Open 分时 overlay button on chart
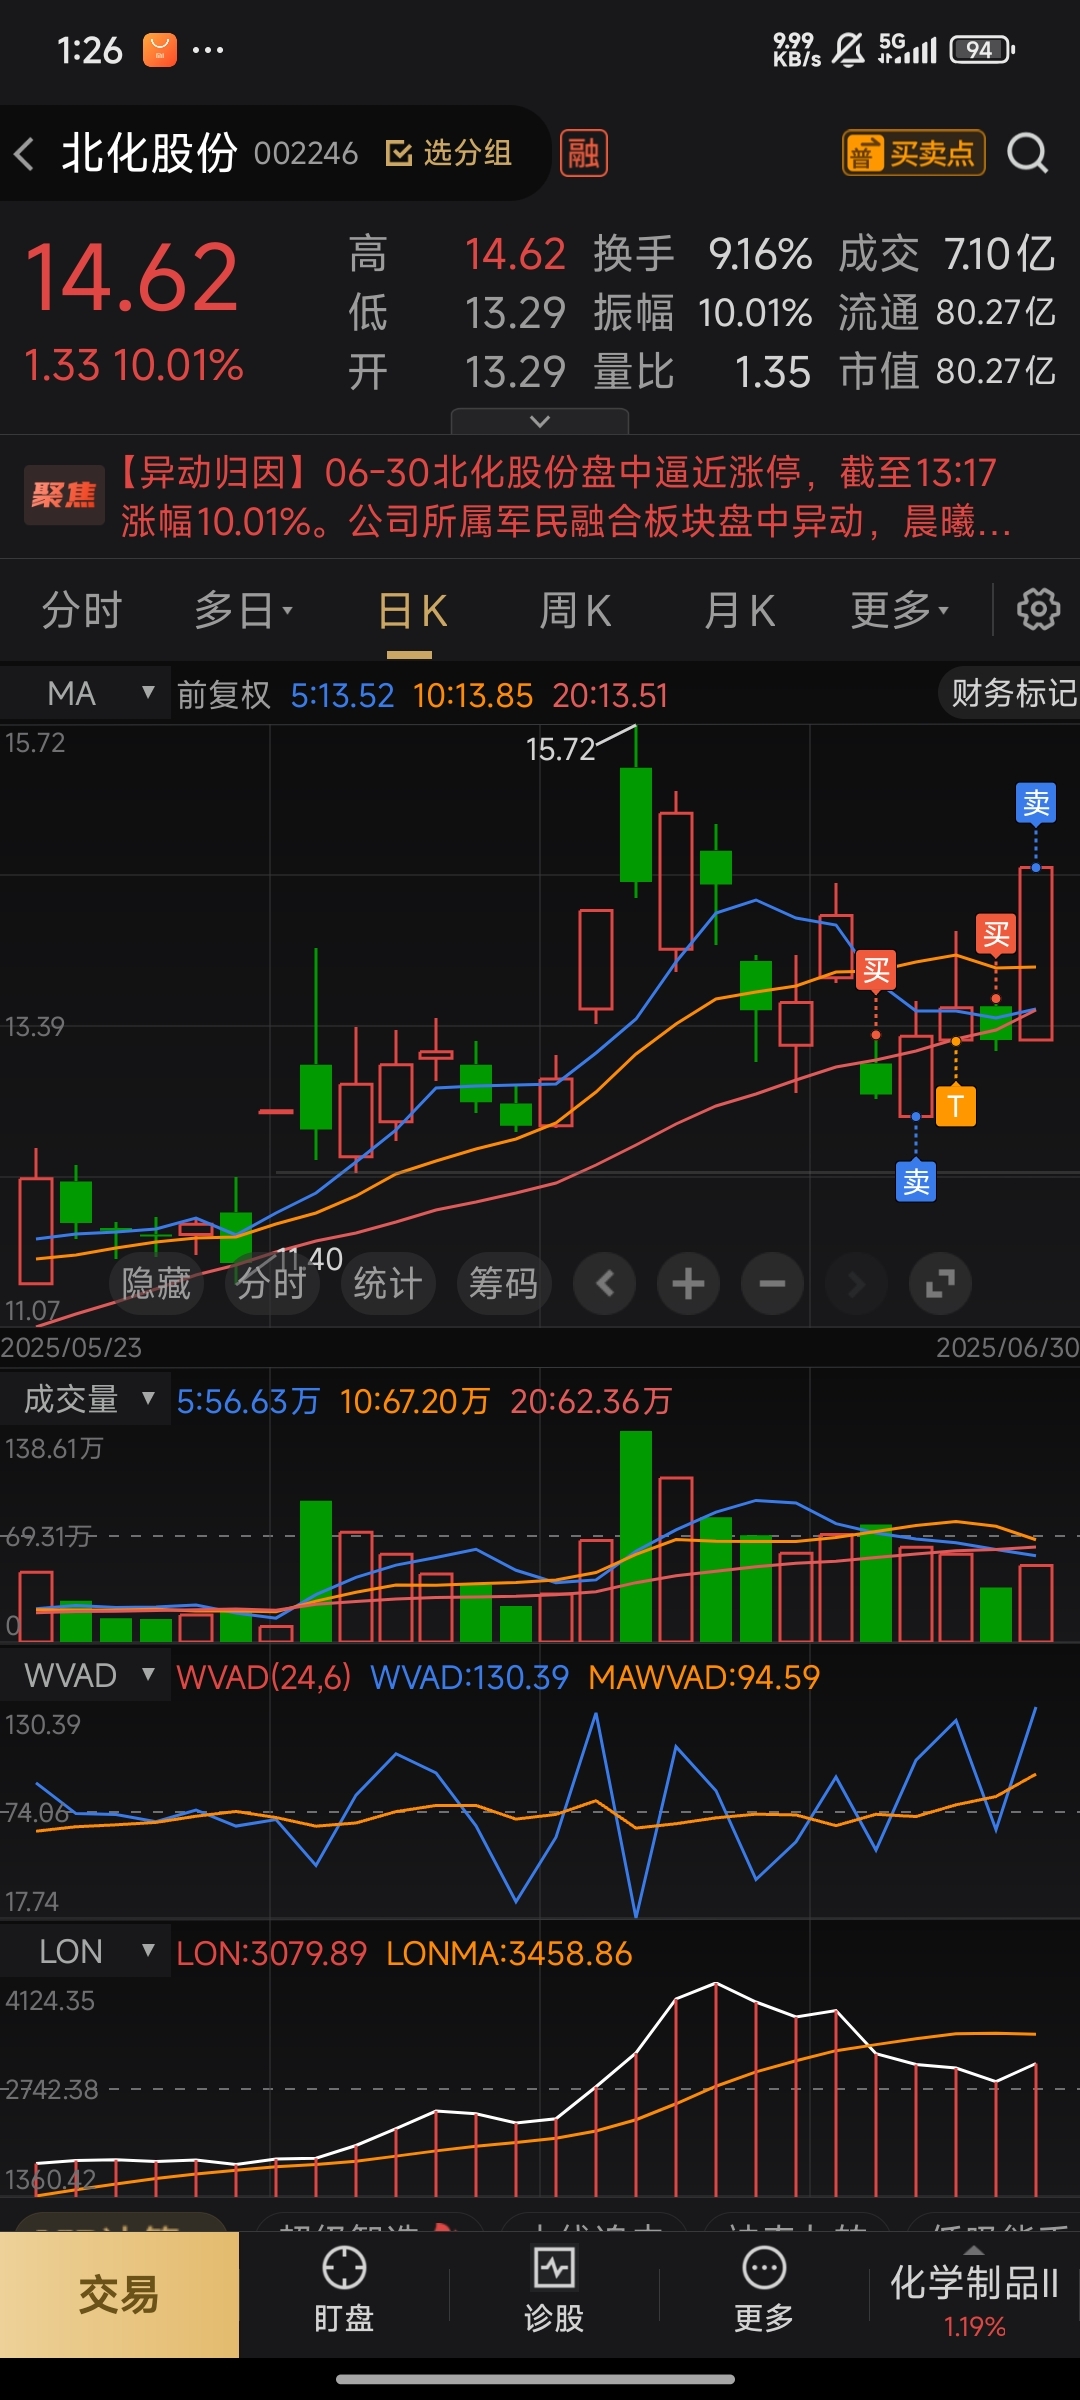Screen dimensions: 1080x2400 pos(272,1283)
